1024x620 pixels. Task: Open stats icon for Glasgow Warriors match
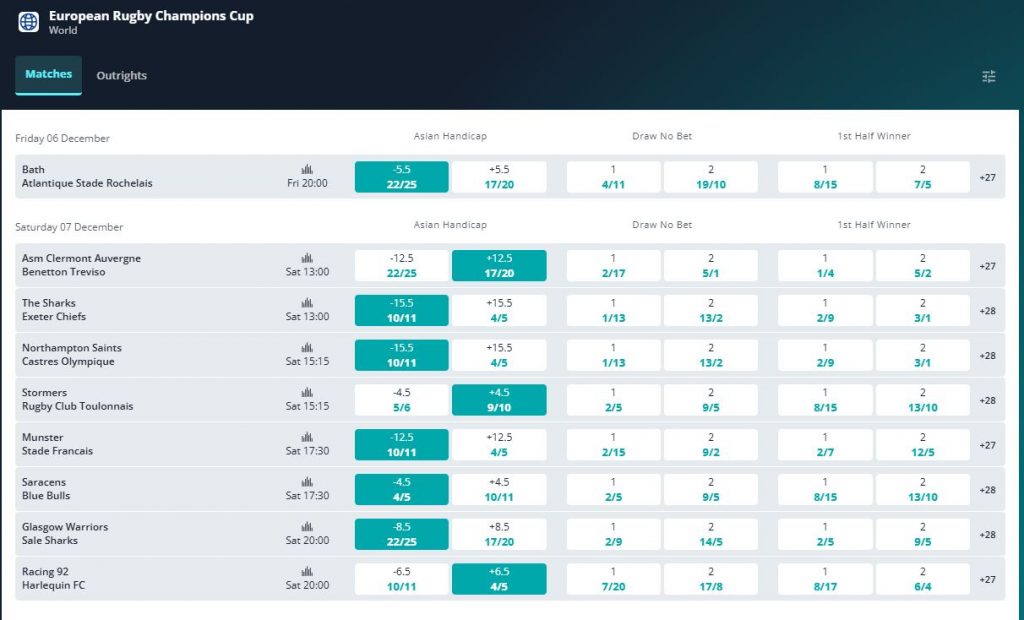pyautogui.click(x=307, y=527)
